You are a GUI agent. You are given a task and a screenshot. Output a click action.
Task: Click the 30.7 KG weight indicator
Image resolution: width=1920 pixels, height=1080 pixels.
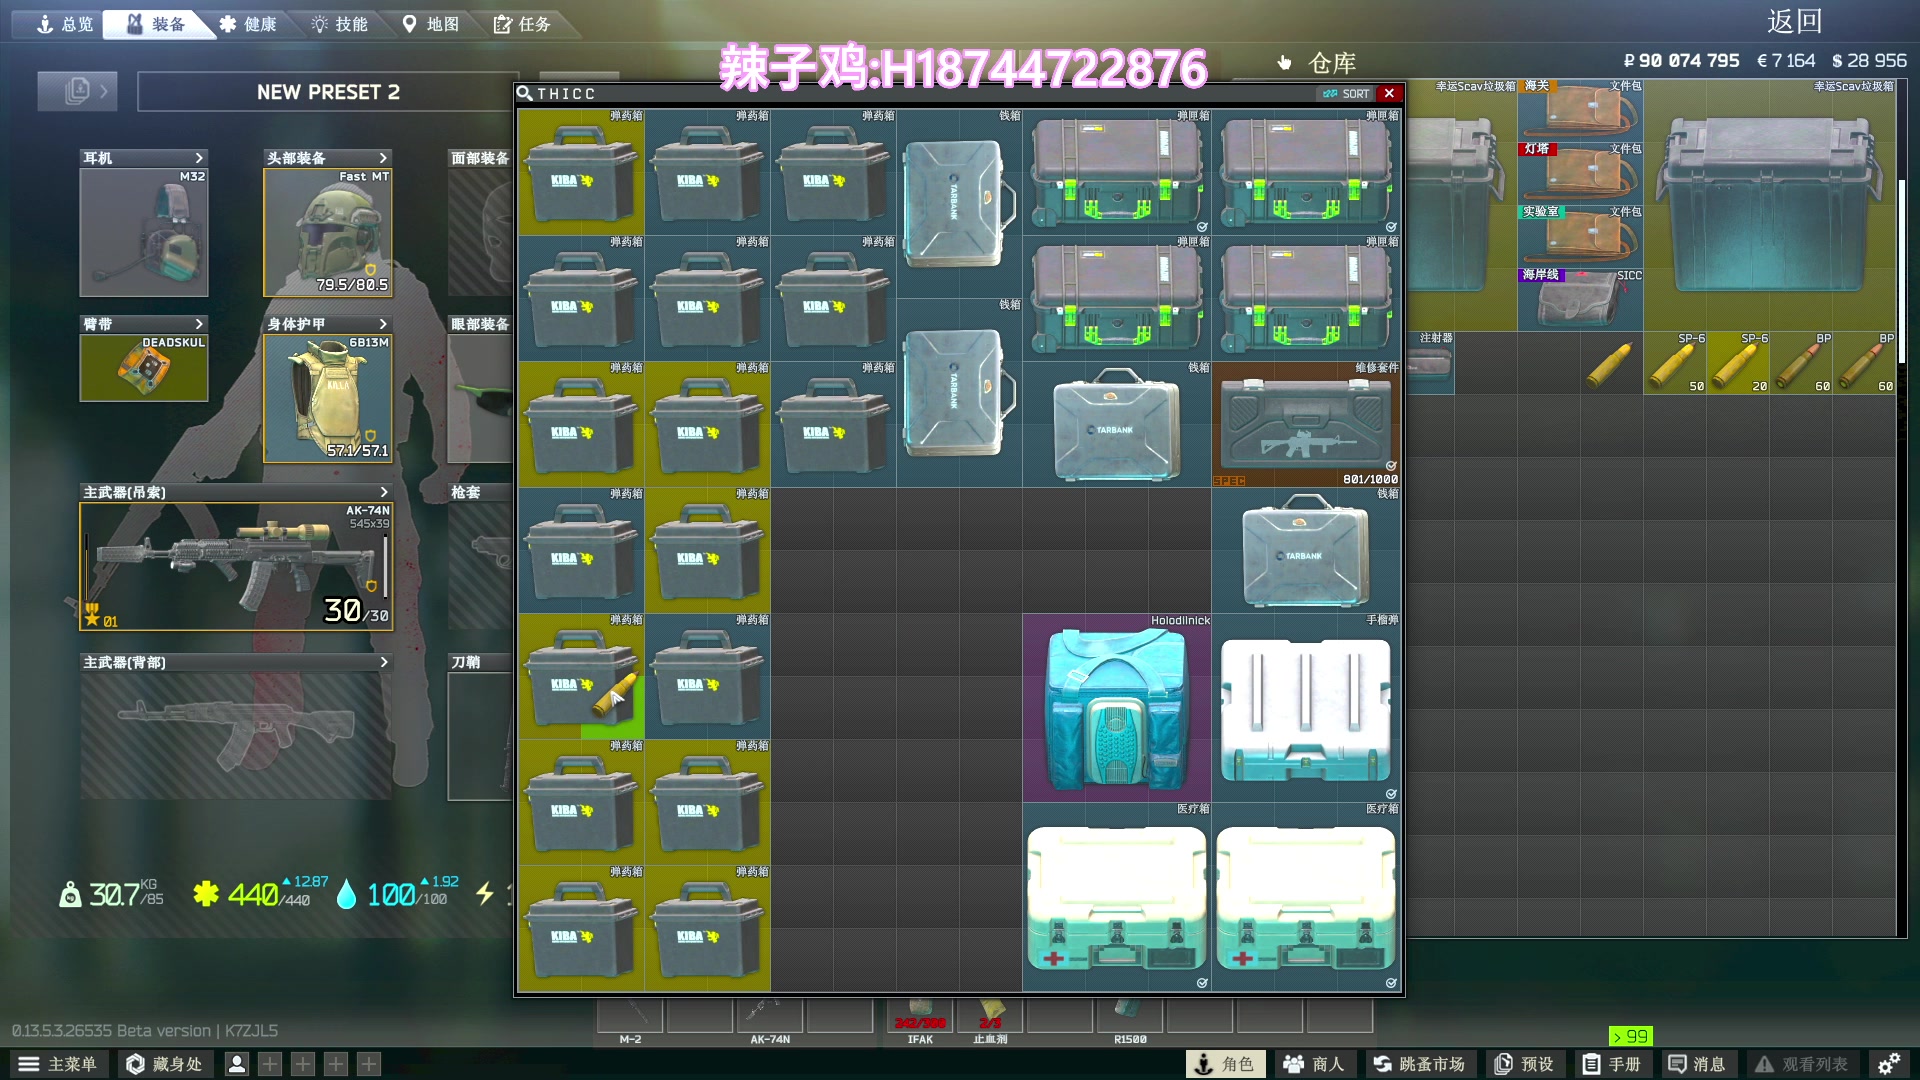pyautogui.click(x=111, y=893)
